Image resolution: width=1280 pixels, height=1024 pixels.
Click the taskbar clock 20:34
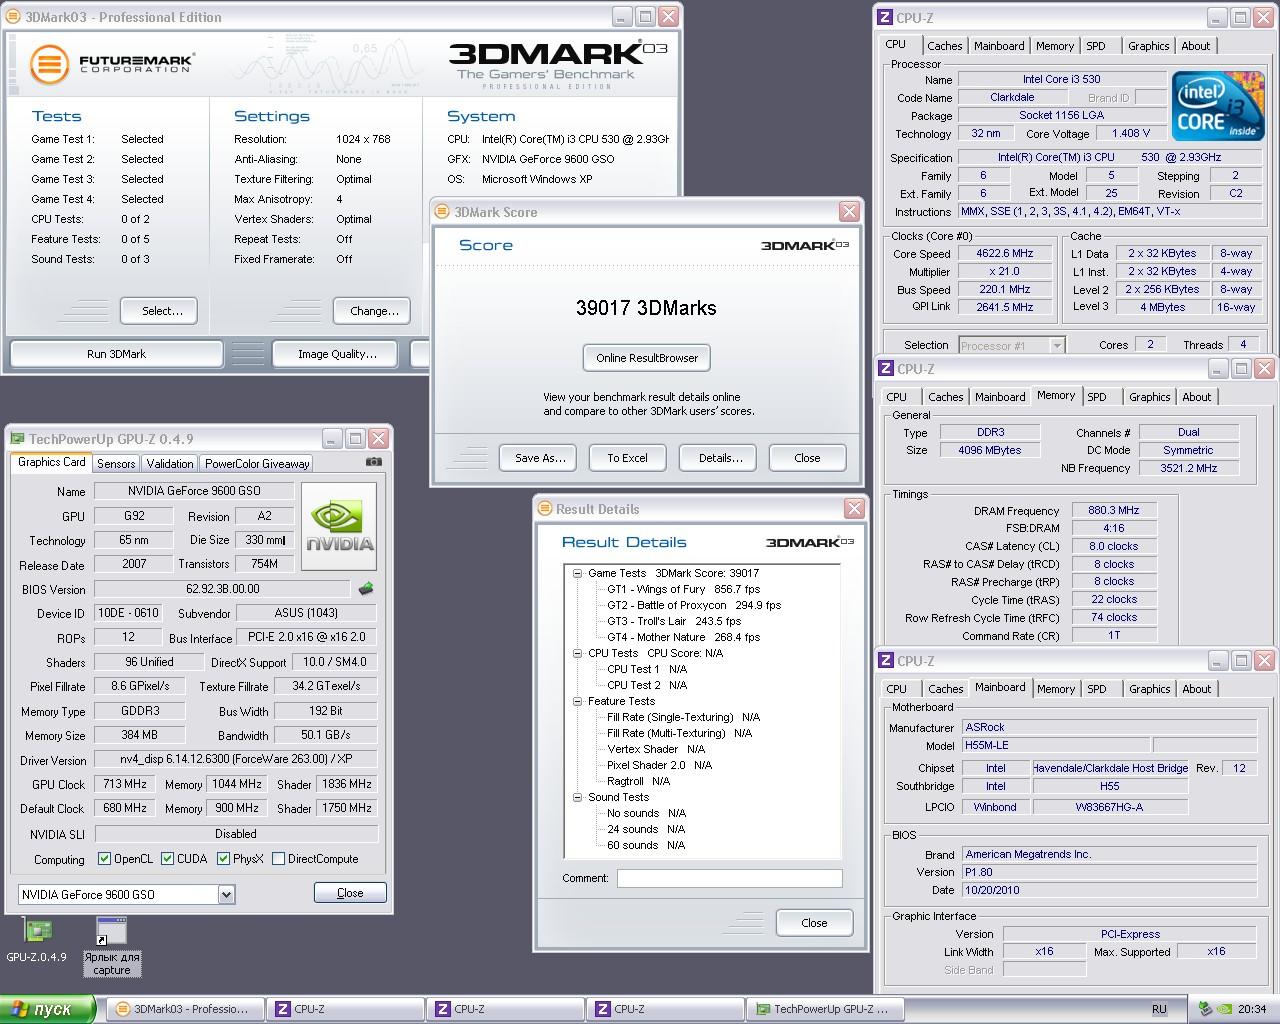tap(1251, 1009)
